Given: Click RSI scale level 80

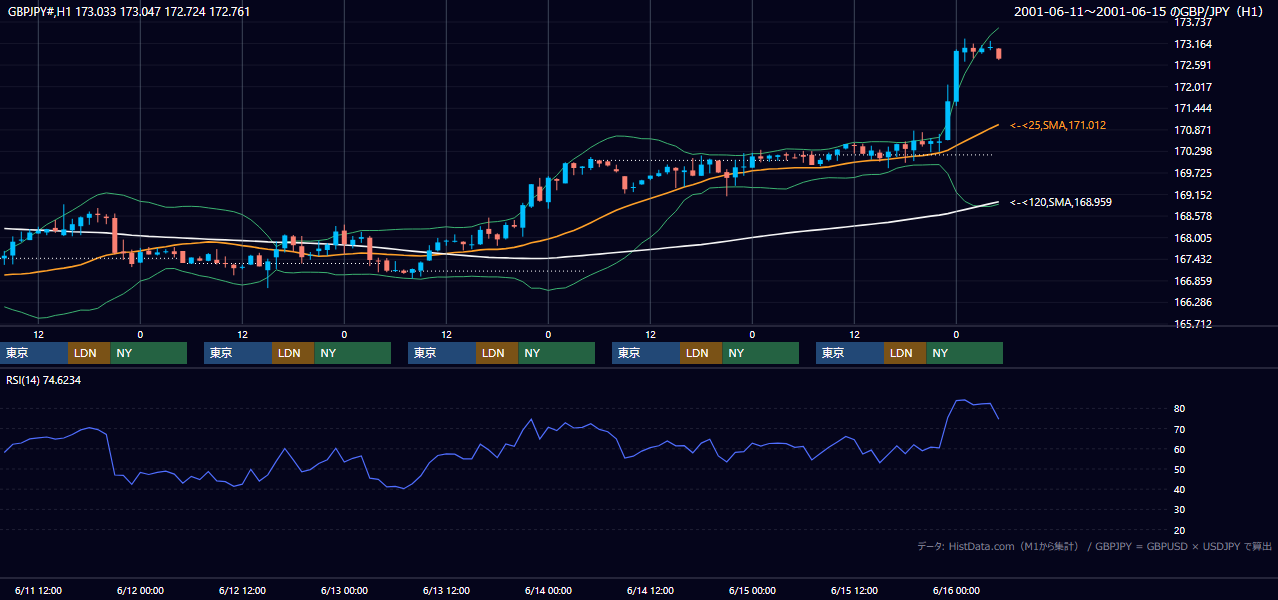Looking at the screenshot, I should [x=1179, y=409].
